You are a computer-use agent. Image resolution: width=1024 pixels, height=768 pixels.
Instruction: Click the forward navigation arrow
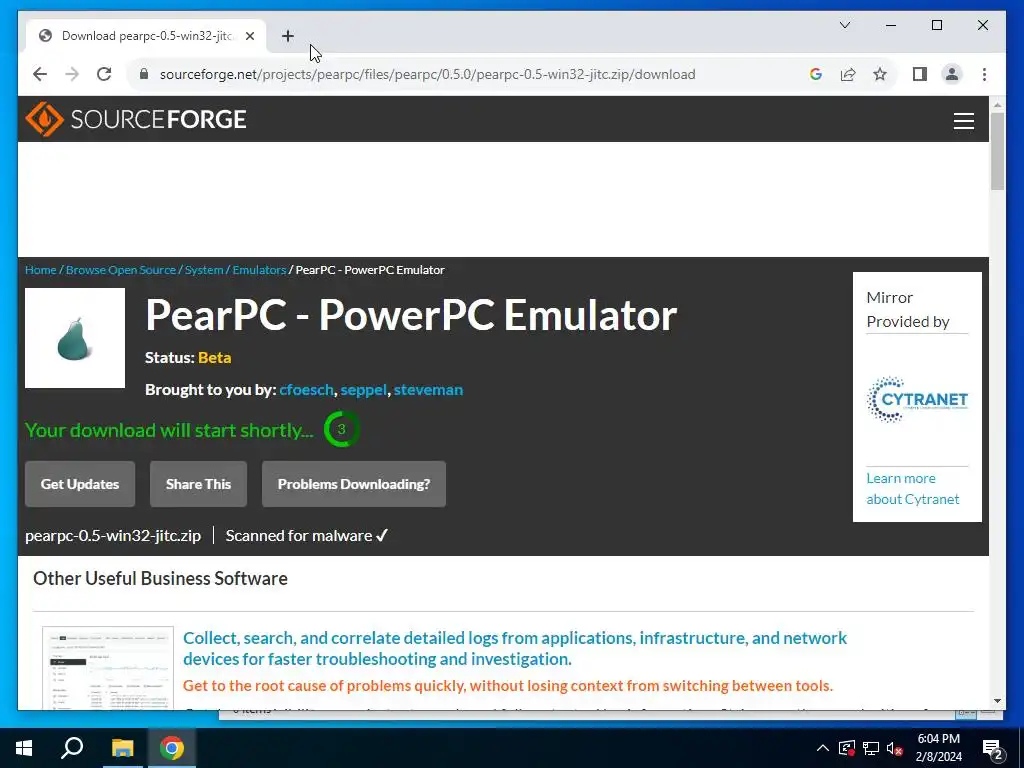tap(72, 74)
